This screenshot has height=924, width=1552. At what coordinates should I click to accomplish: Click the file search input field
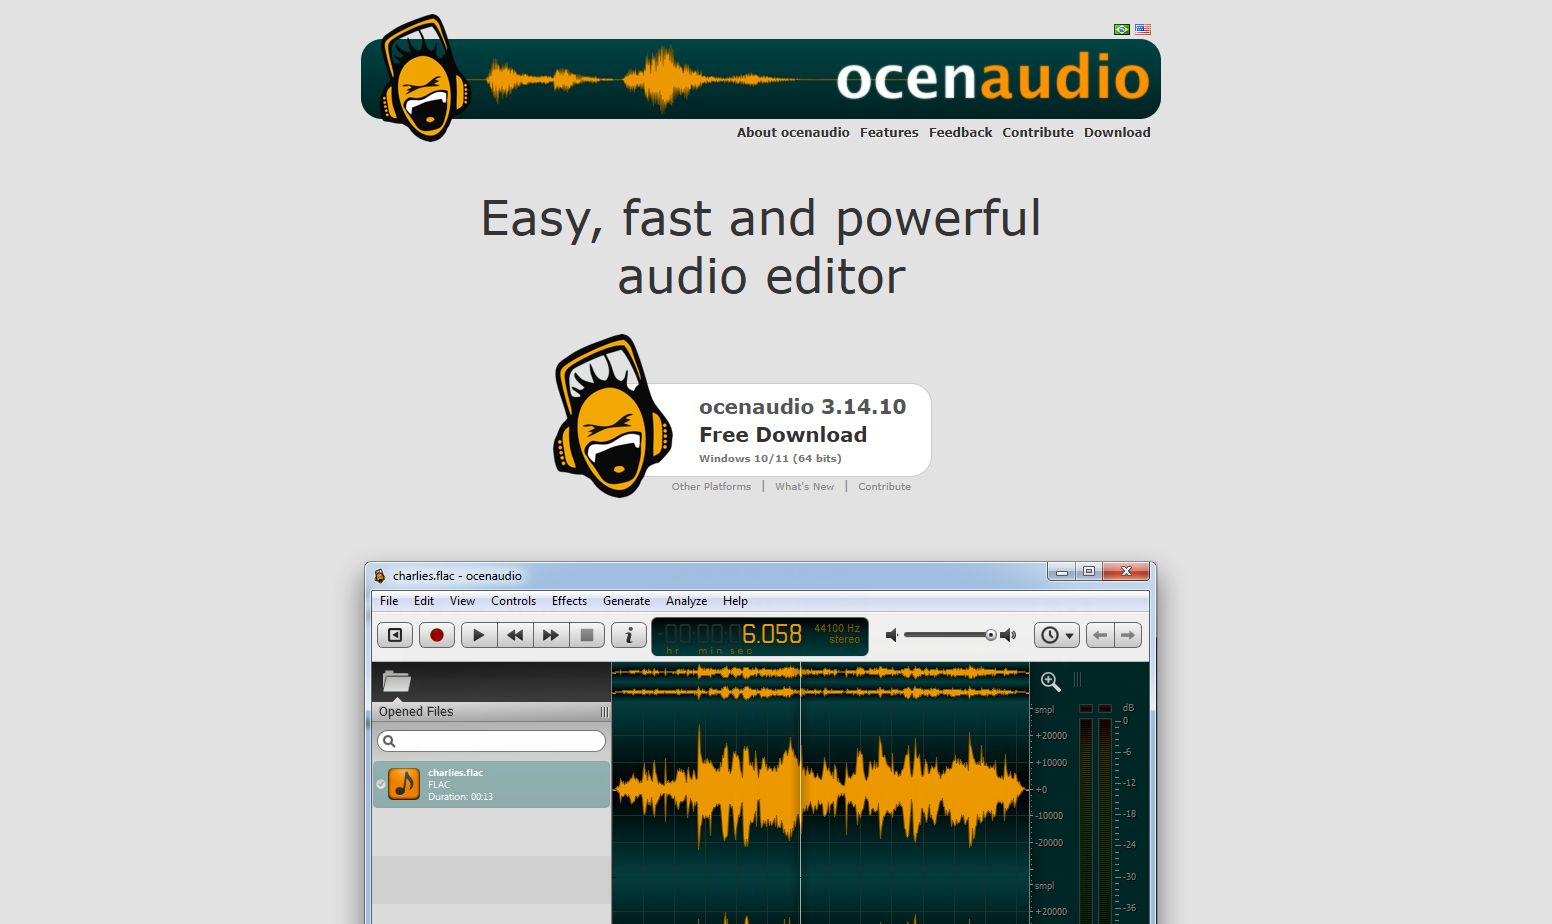point(492,741)
